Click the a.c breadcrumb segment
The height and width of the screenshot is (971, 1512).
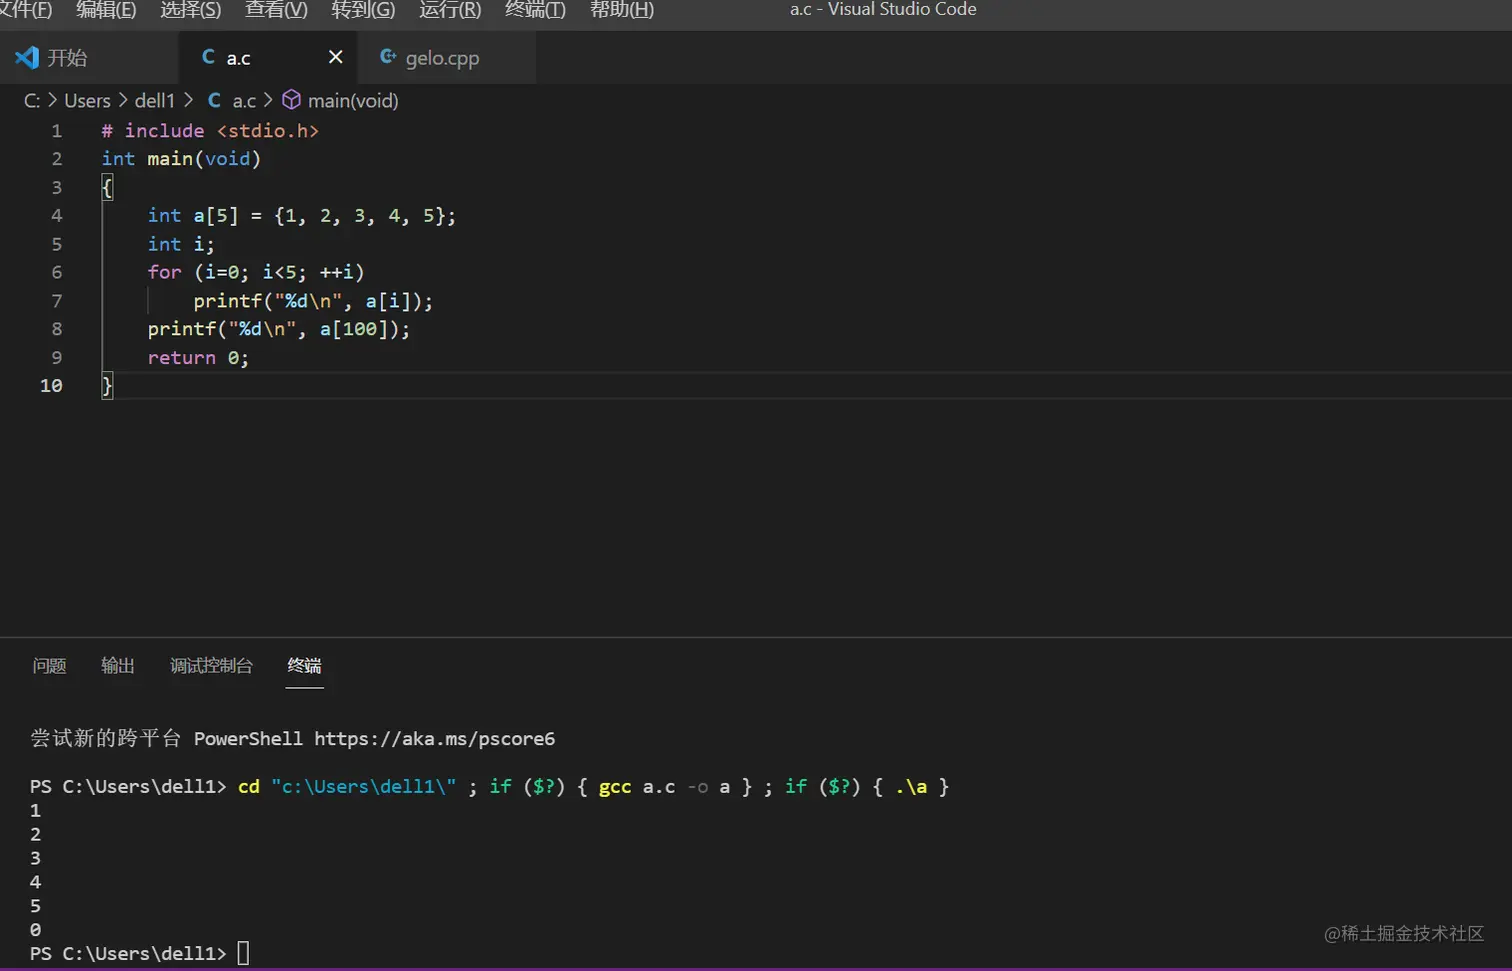coord(244,101)
